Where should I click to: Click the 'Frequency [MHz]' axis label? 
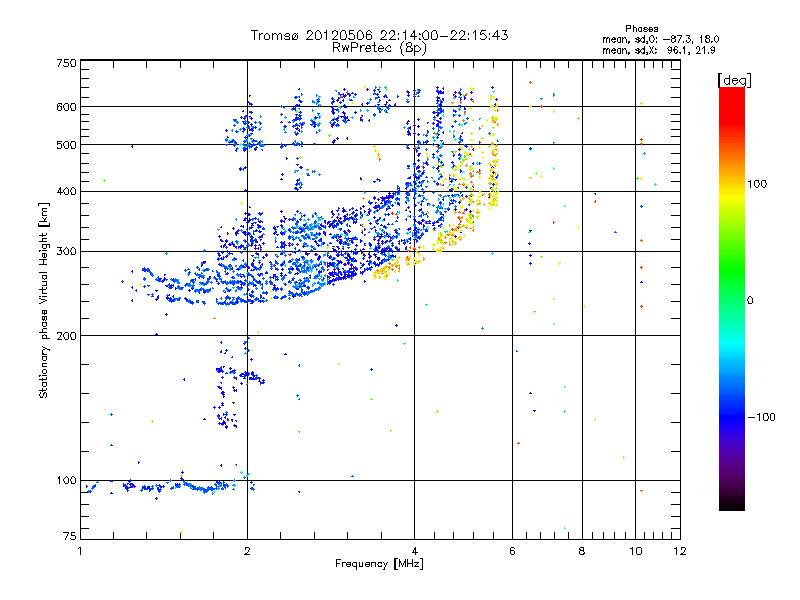point(379,564)
